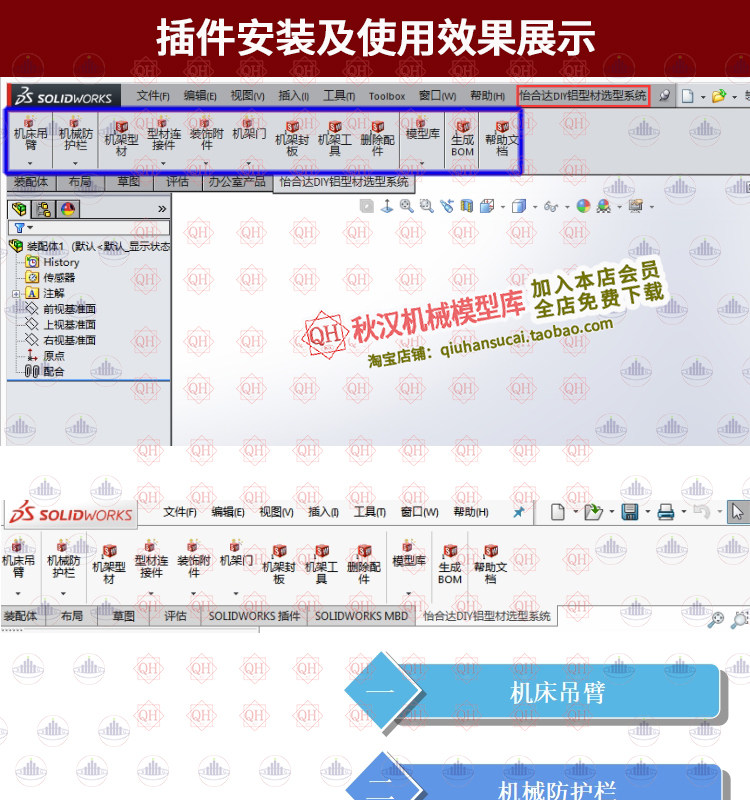Click the 机床吊臂 blue banner button
750x800 pixels.
[557, 692]
